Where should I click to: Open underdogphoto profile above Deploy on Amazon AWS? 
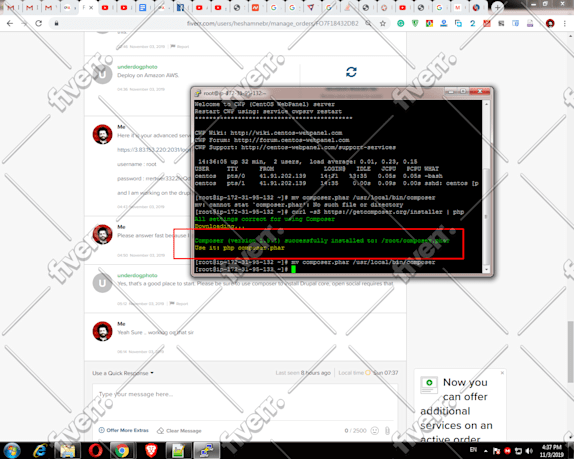(137, 67)
